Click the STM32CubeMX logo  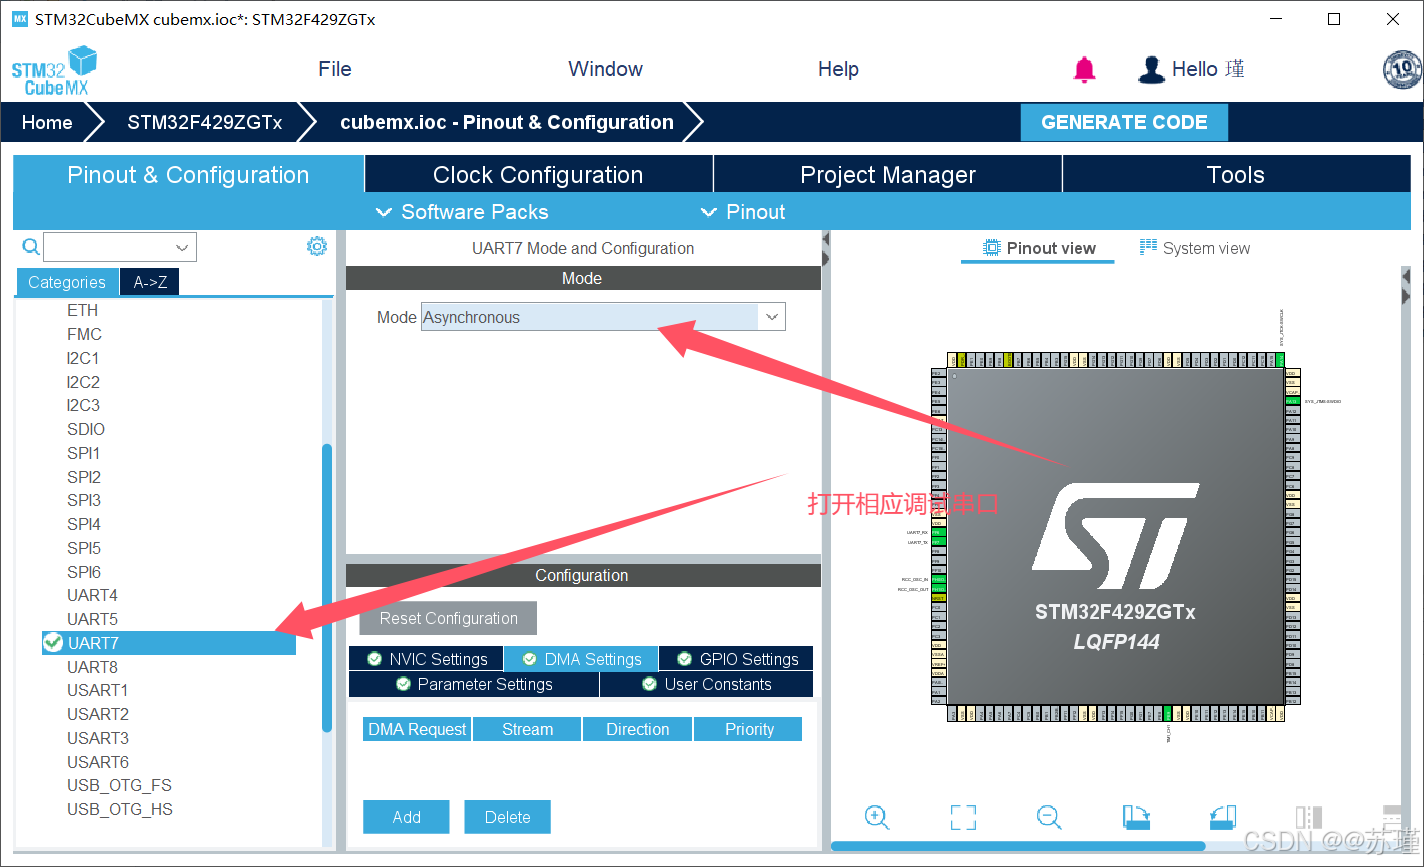click(54, 70)
